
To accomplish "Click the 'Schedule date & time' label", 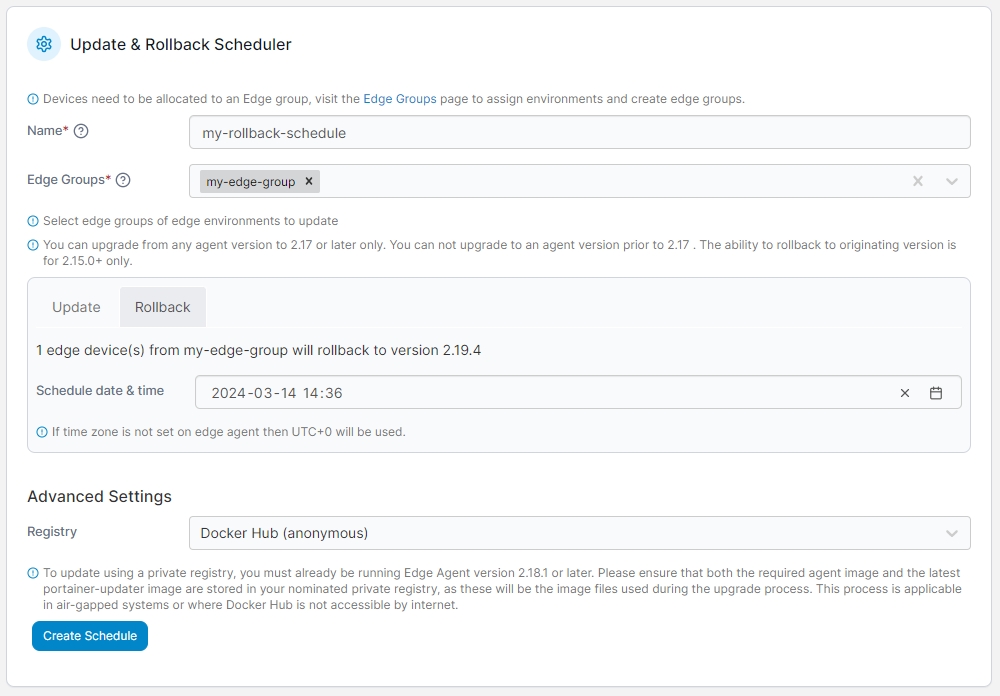I will [100, 390].
